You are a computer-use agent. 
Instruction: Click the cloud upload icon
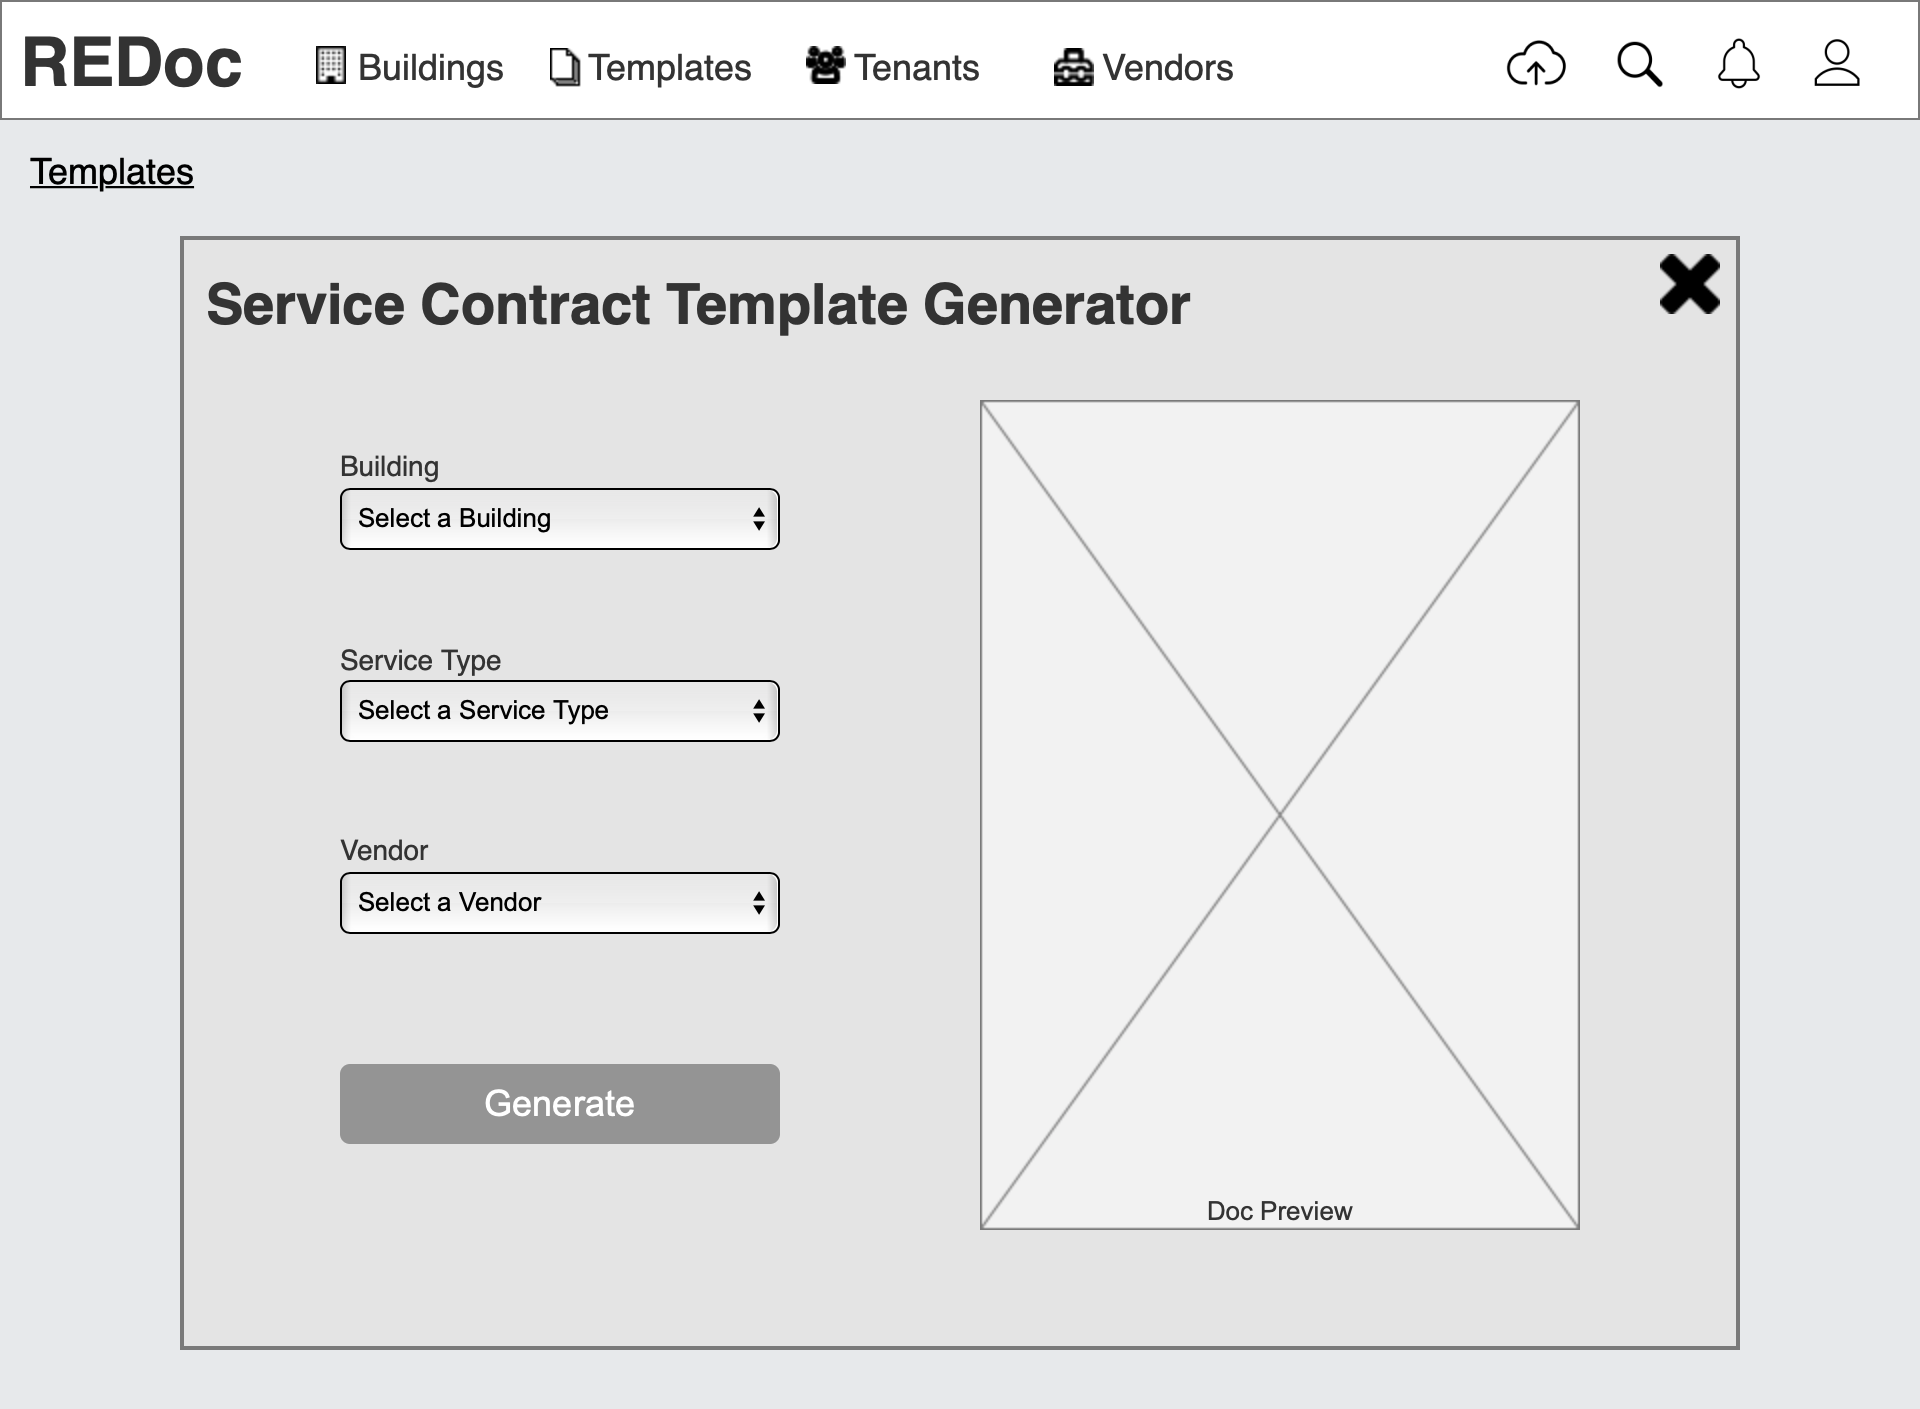(x=1536, y=65)
